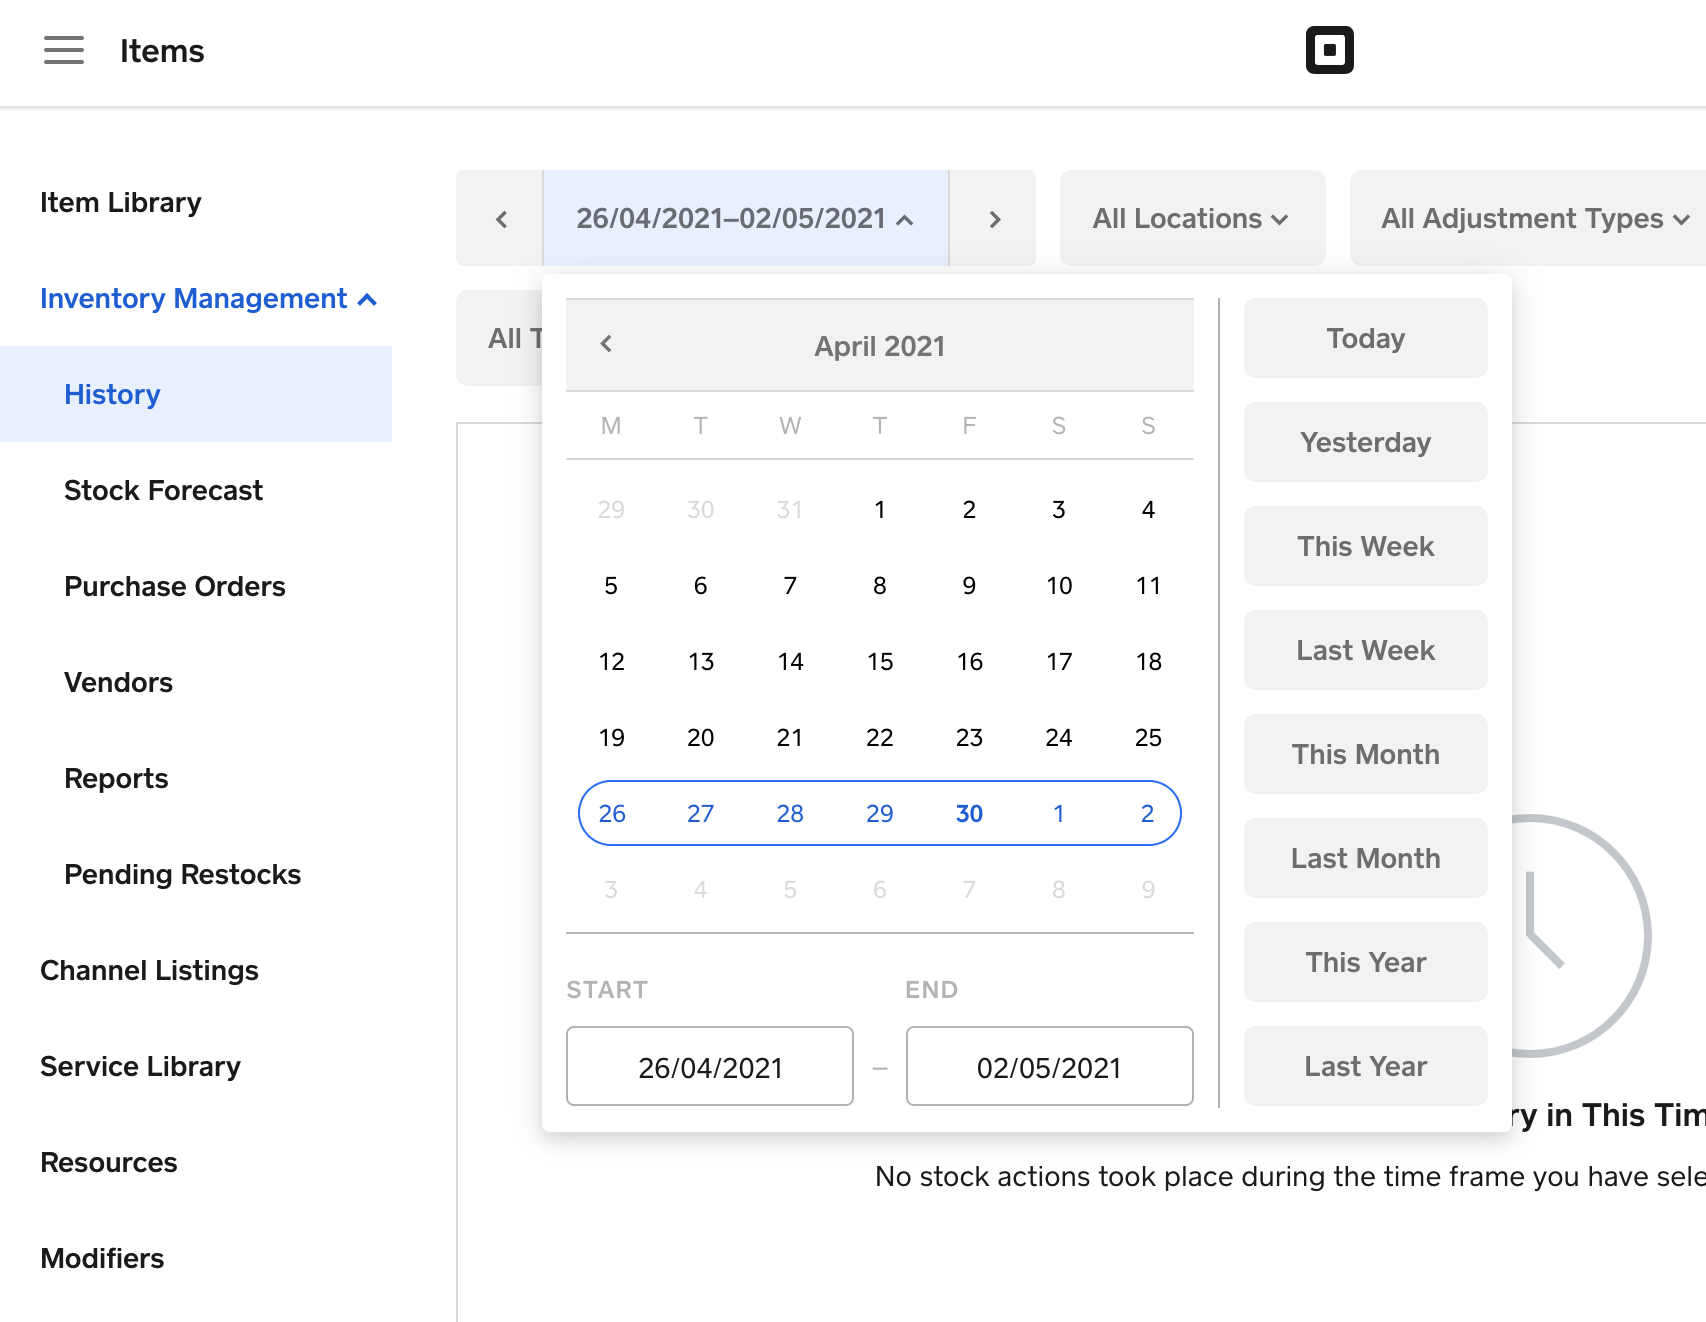This screenshot has width=1706, height=1322.
Task: Click the Square logo icon
Action: [1329, 50]
